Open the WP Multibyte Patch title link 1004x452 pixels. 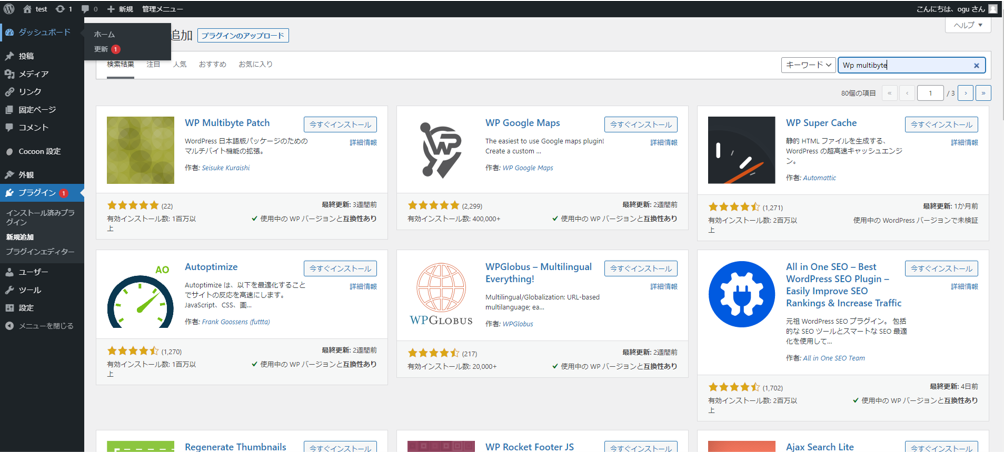tap(227, 123)
